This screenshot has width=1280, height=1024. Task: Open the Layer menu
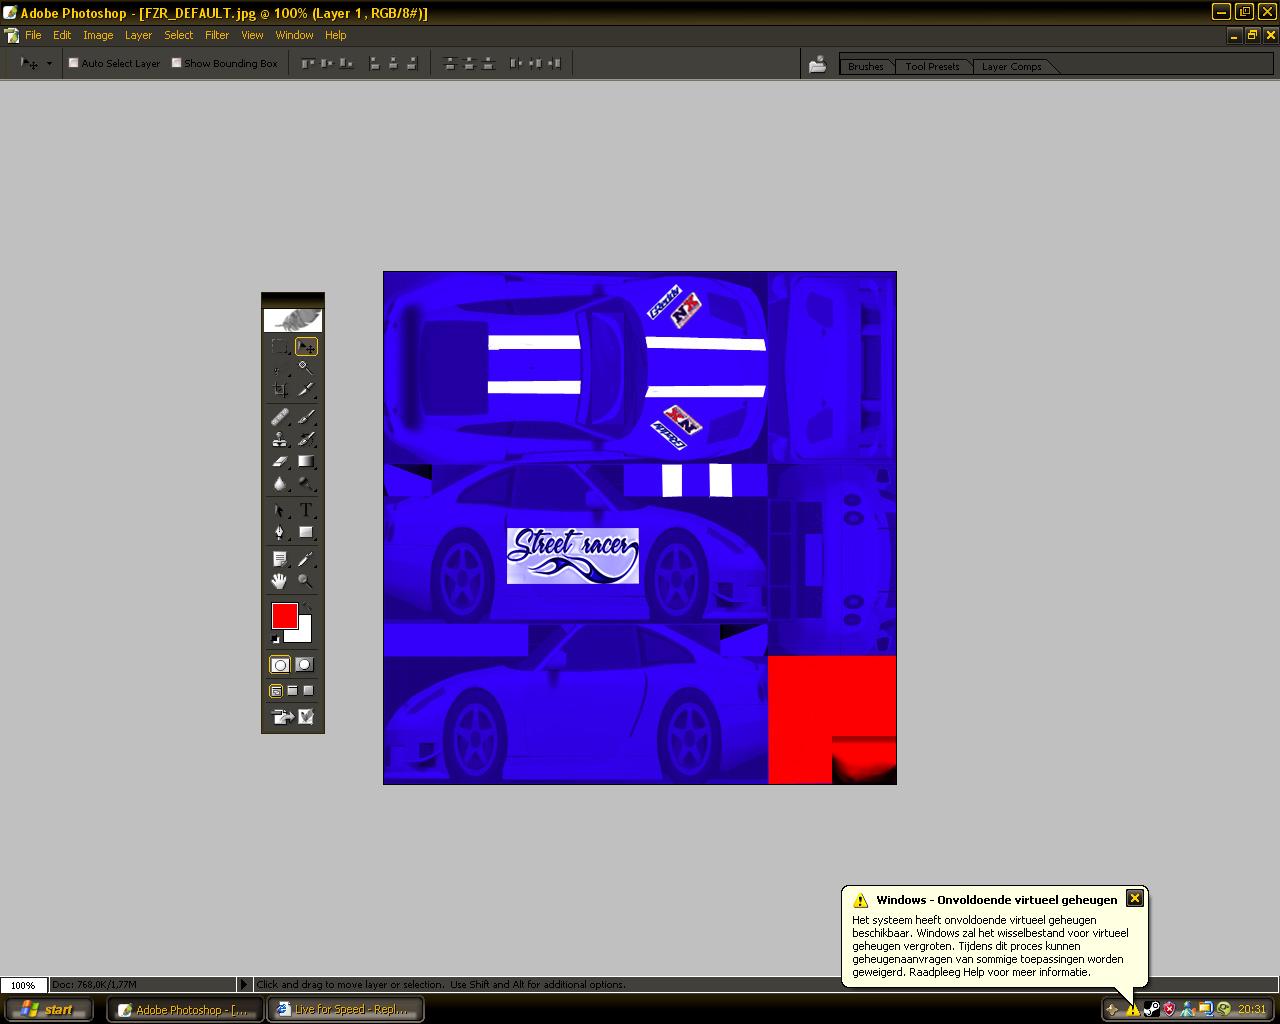[x=138, y=35]
